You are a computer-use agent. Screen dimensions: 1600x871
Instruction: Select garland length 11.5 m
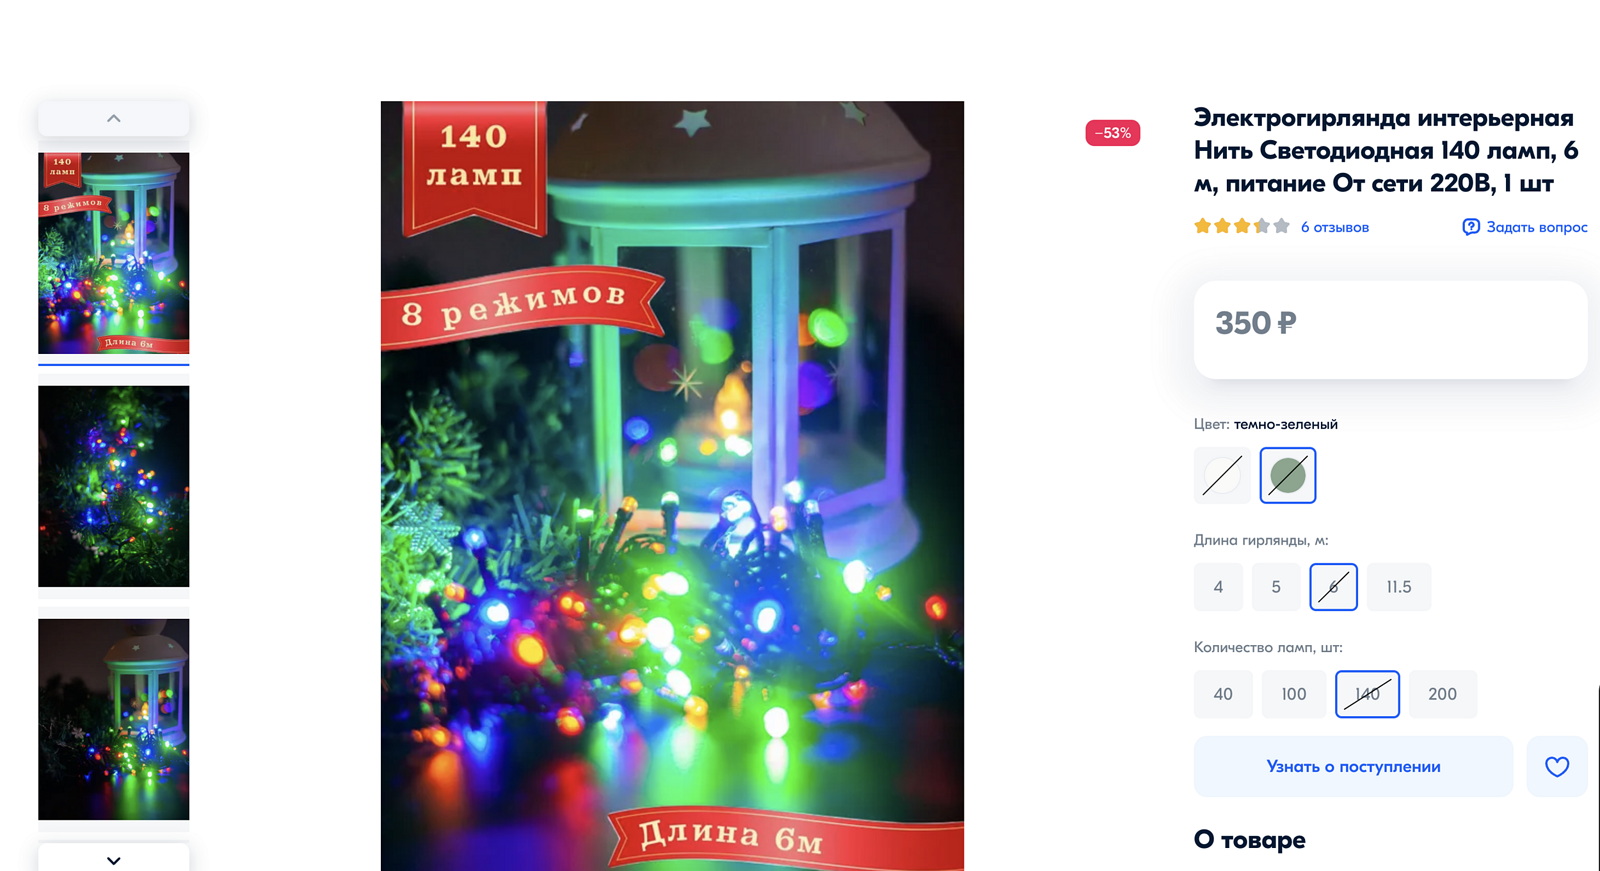pos(1399,587)
